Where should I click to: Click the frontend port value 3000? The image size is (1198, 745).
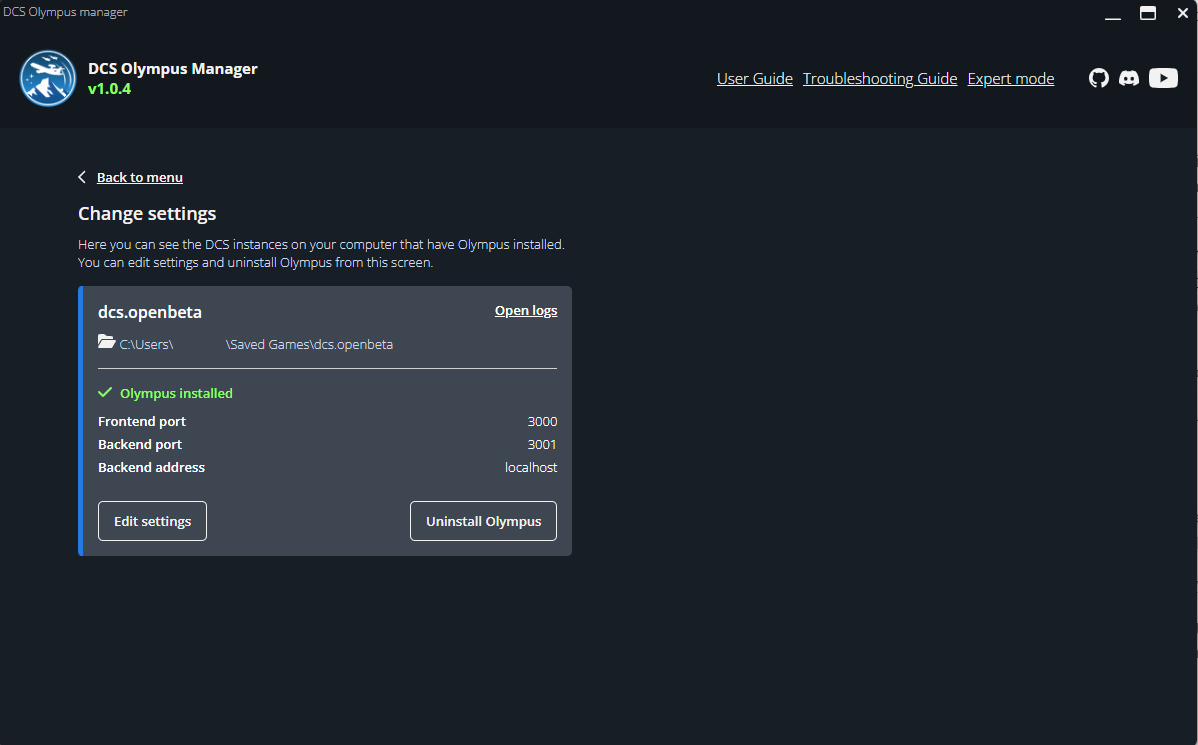click(542, 422)
